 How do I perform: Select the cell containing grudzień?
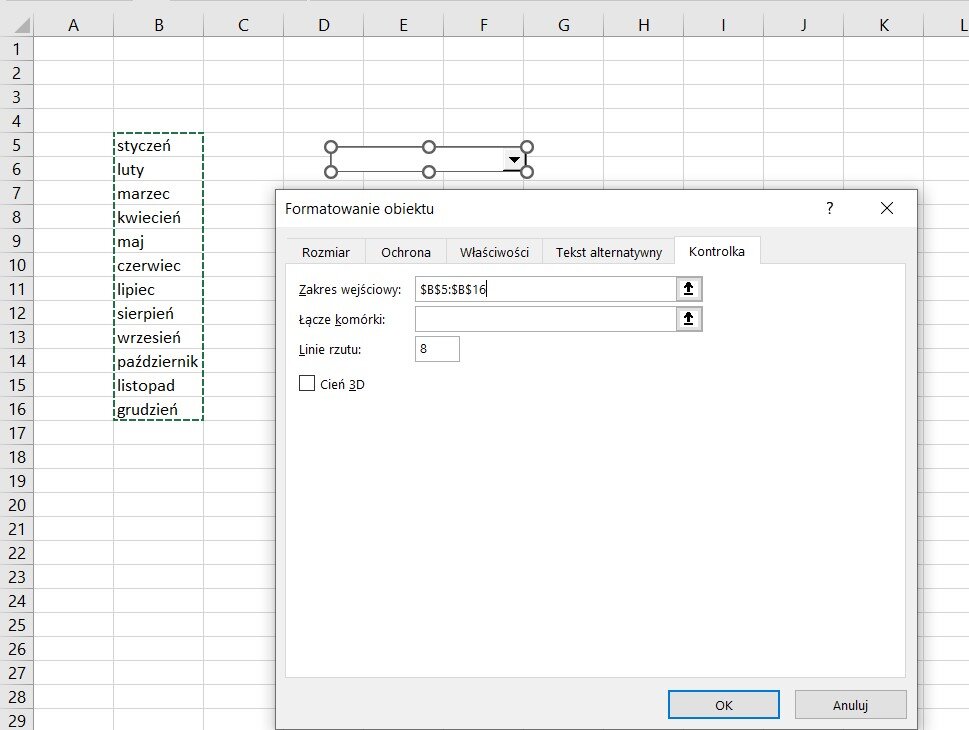click(x=159, y=409)
